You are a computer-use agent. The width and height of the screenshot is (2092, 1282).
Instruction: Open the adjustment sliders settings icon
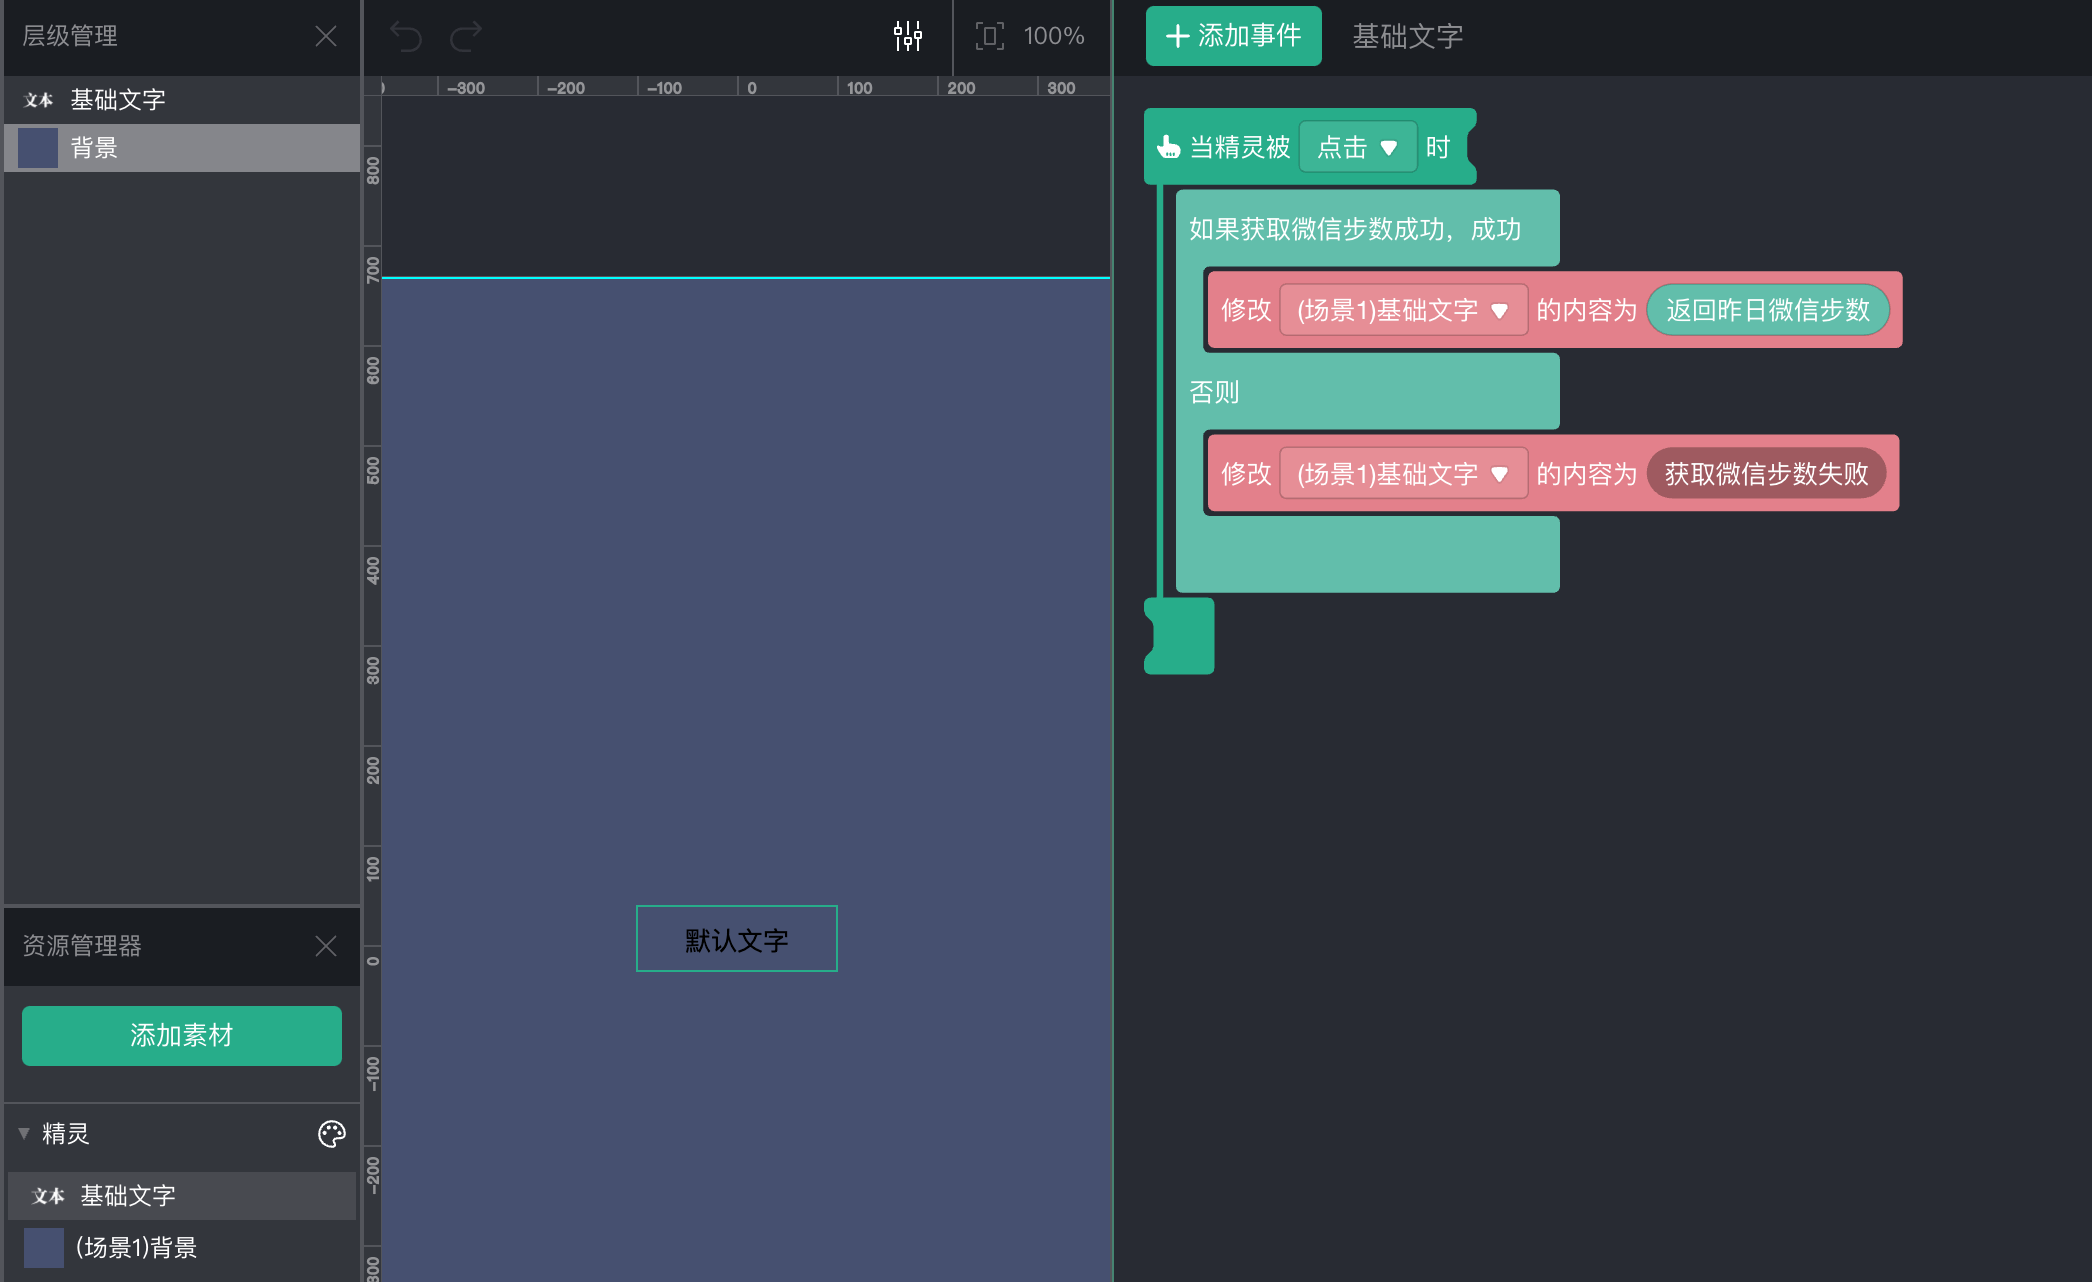tap(907, 36)
